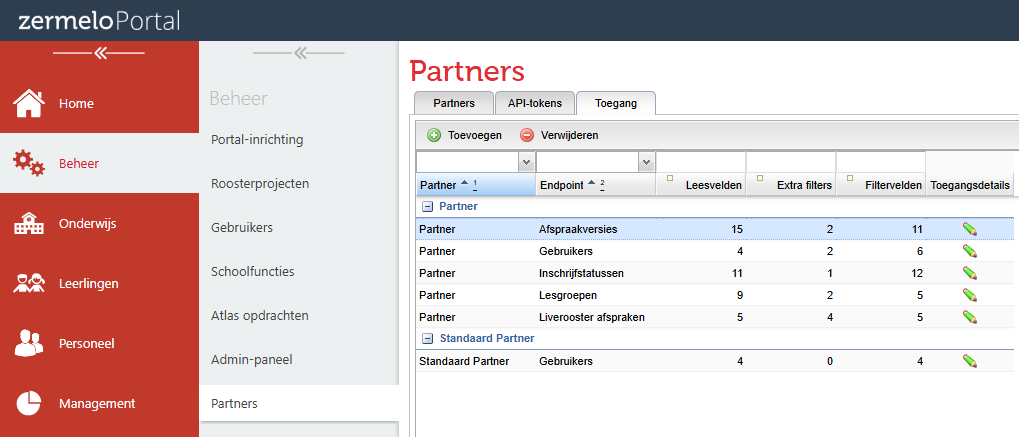The width and height of the screenshot is (1019, 437).
Task: Open the Gebruikers menu item
Action: tap(242, 228)
